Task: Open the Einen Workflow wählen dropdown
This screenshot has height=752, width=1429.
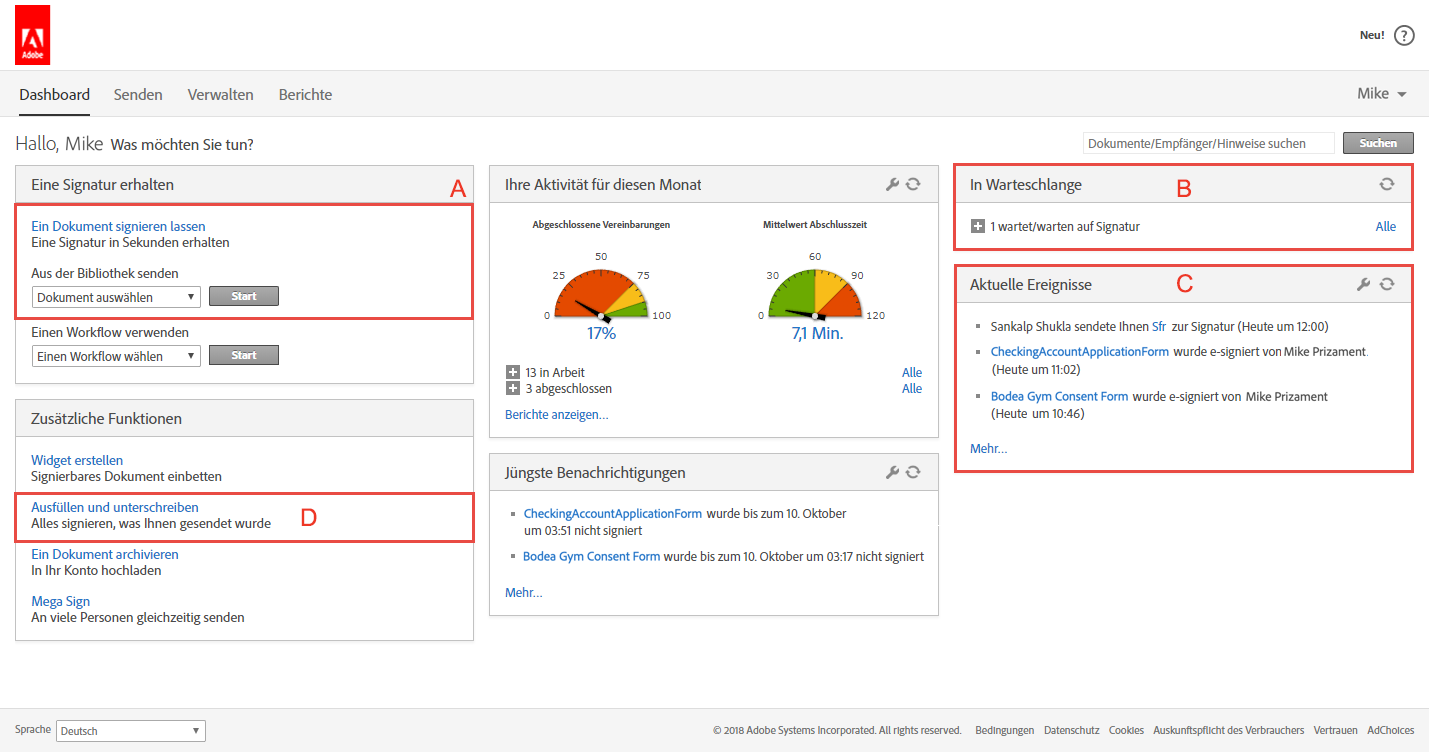Action: [116, 356]
